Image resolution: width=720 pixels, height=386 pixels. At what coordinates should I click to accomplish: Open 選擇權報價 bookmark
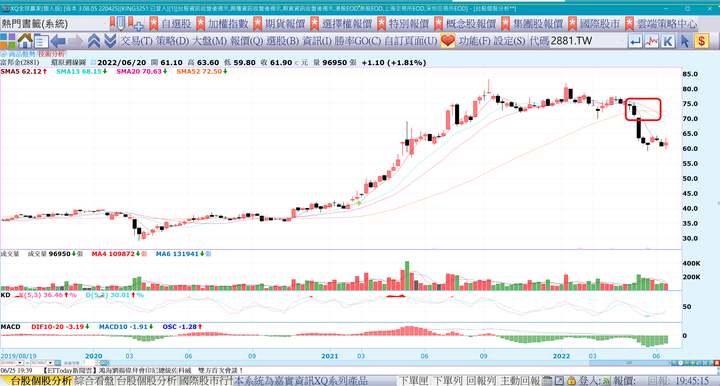342,23
